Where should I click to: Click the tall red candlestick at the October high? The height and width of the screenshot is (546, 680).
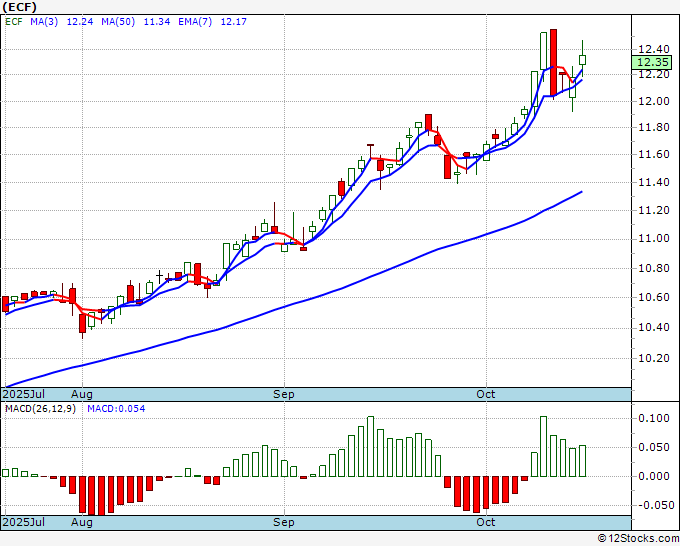553,63
